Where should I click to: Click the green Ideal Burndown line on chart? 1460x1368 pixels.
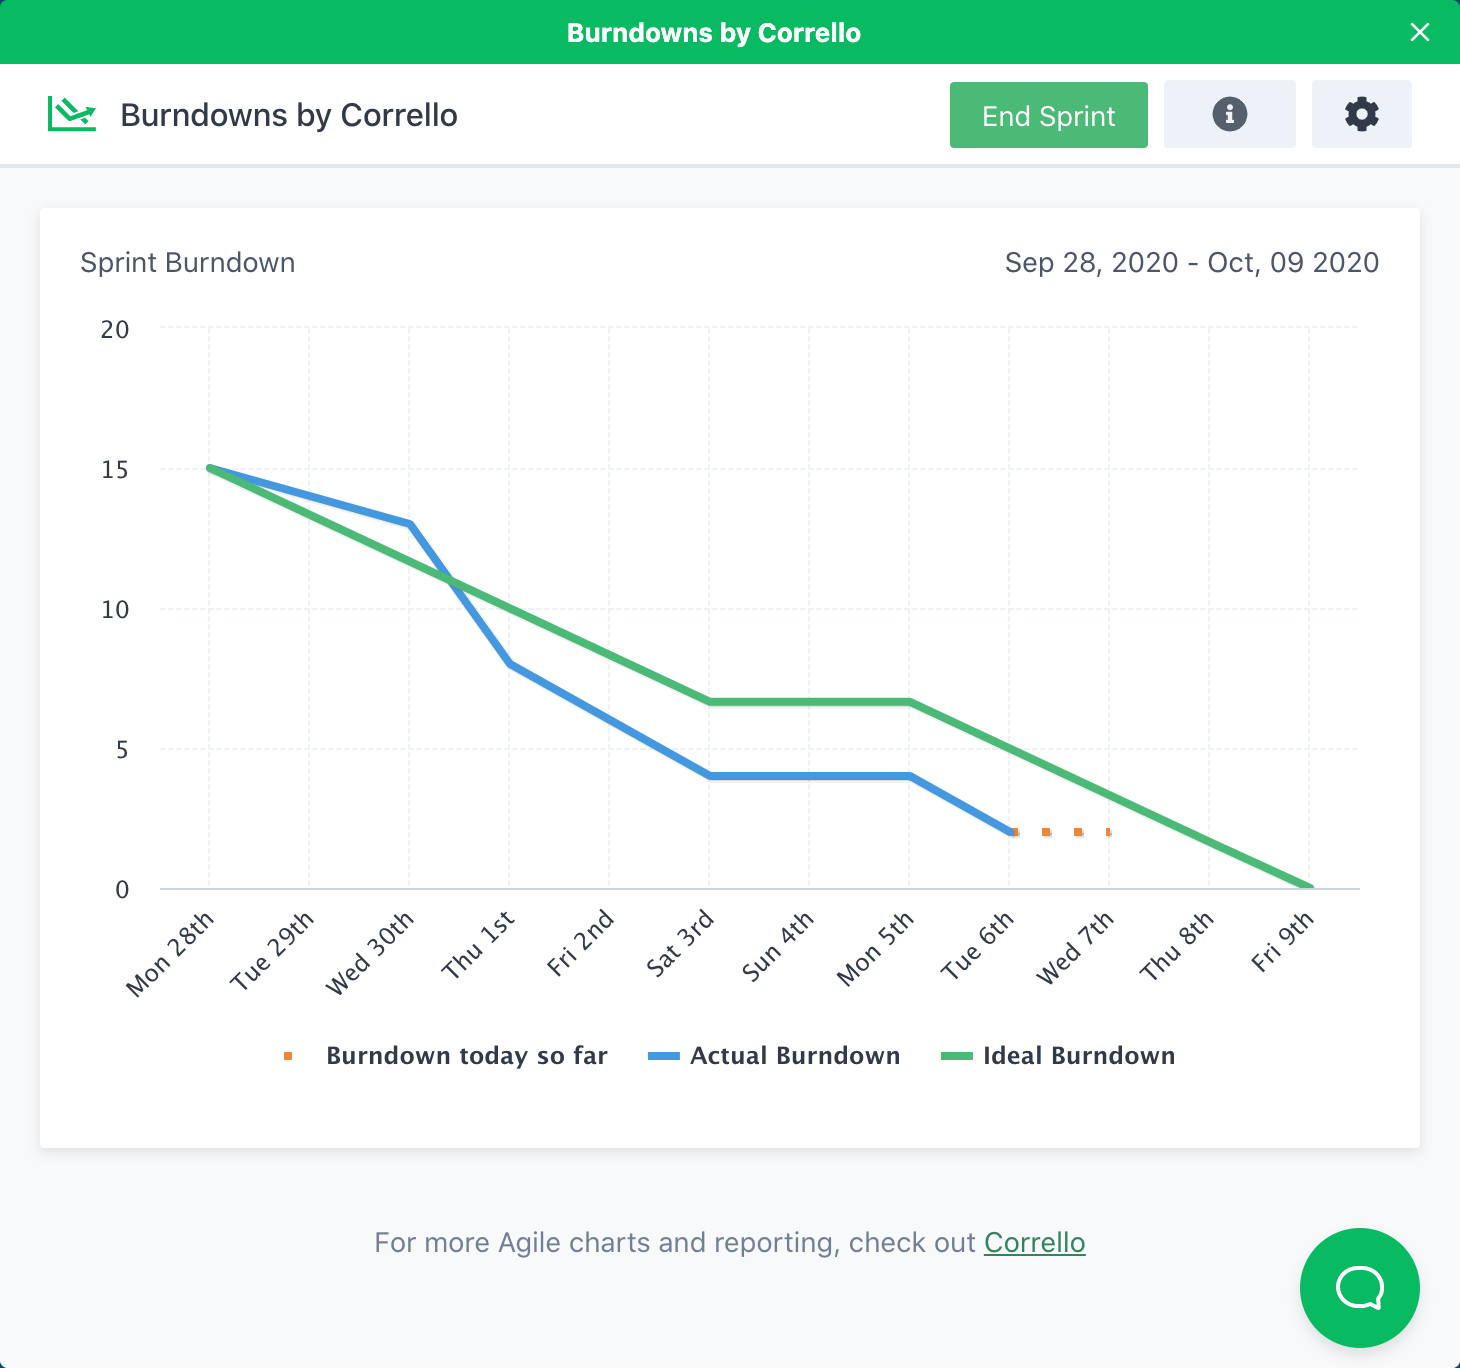point(808,701)
